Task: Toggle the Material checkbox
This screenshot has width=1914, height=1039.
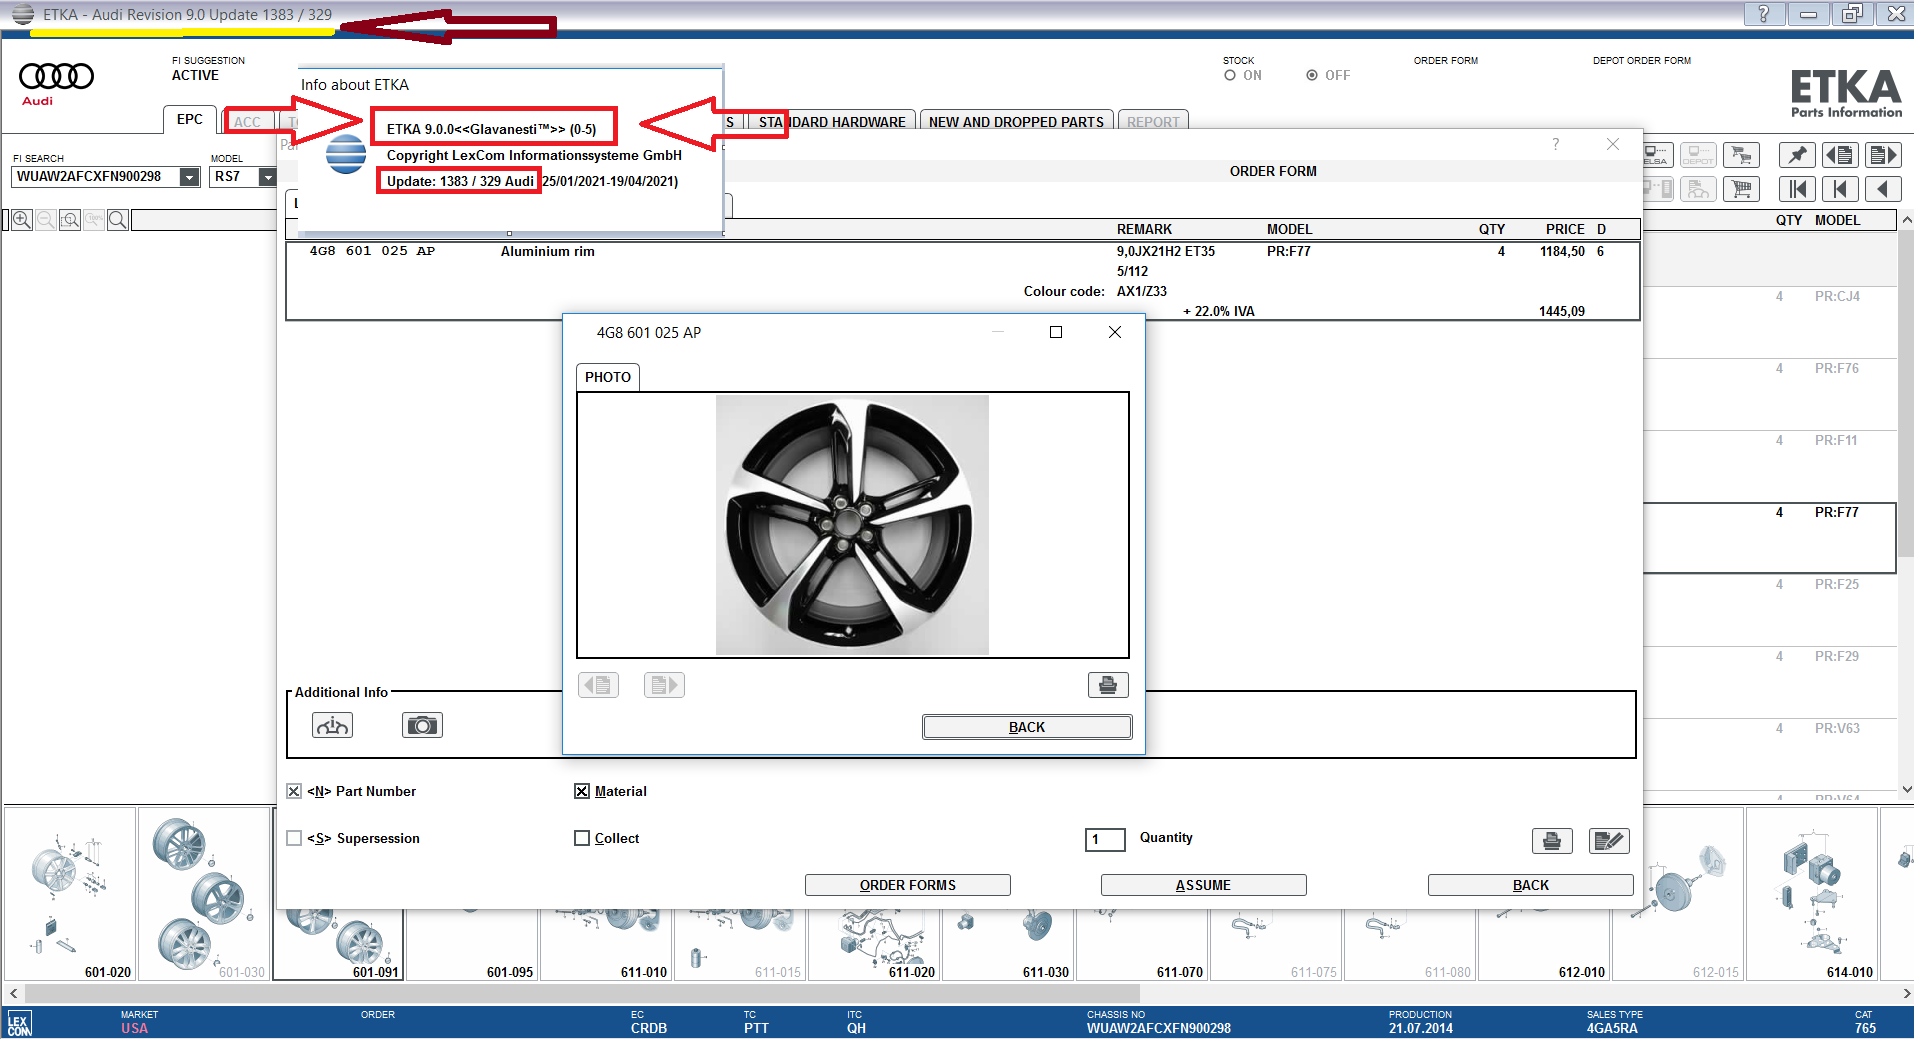Action: tap(582, 791)
